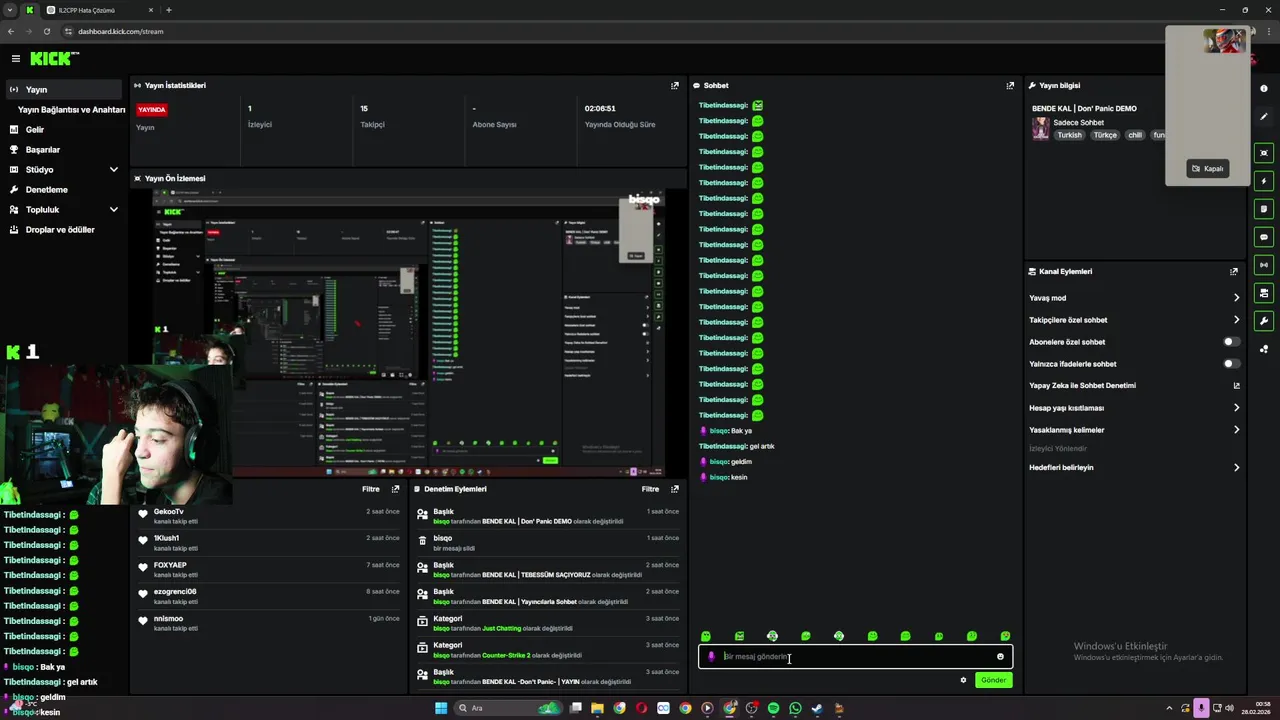
Task: Toggle Yalnızca ifadelerle sohbet switch
Action: [1232, 364]
